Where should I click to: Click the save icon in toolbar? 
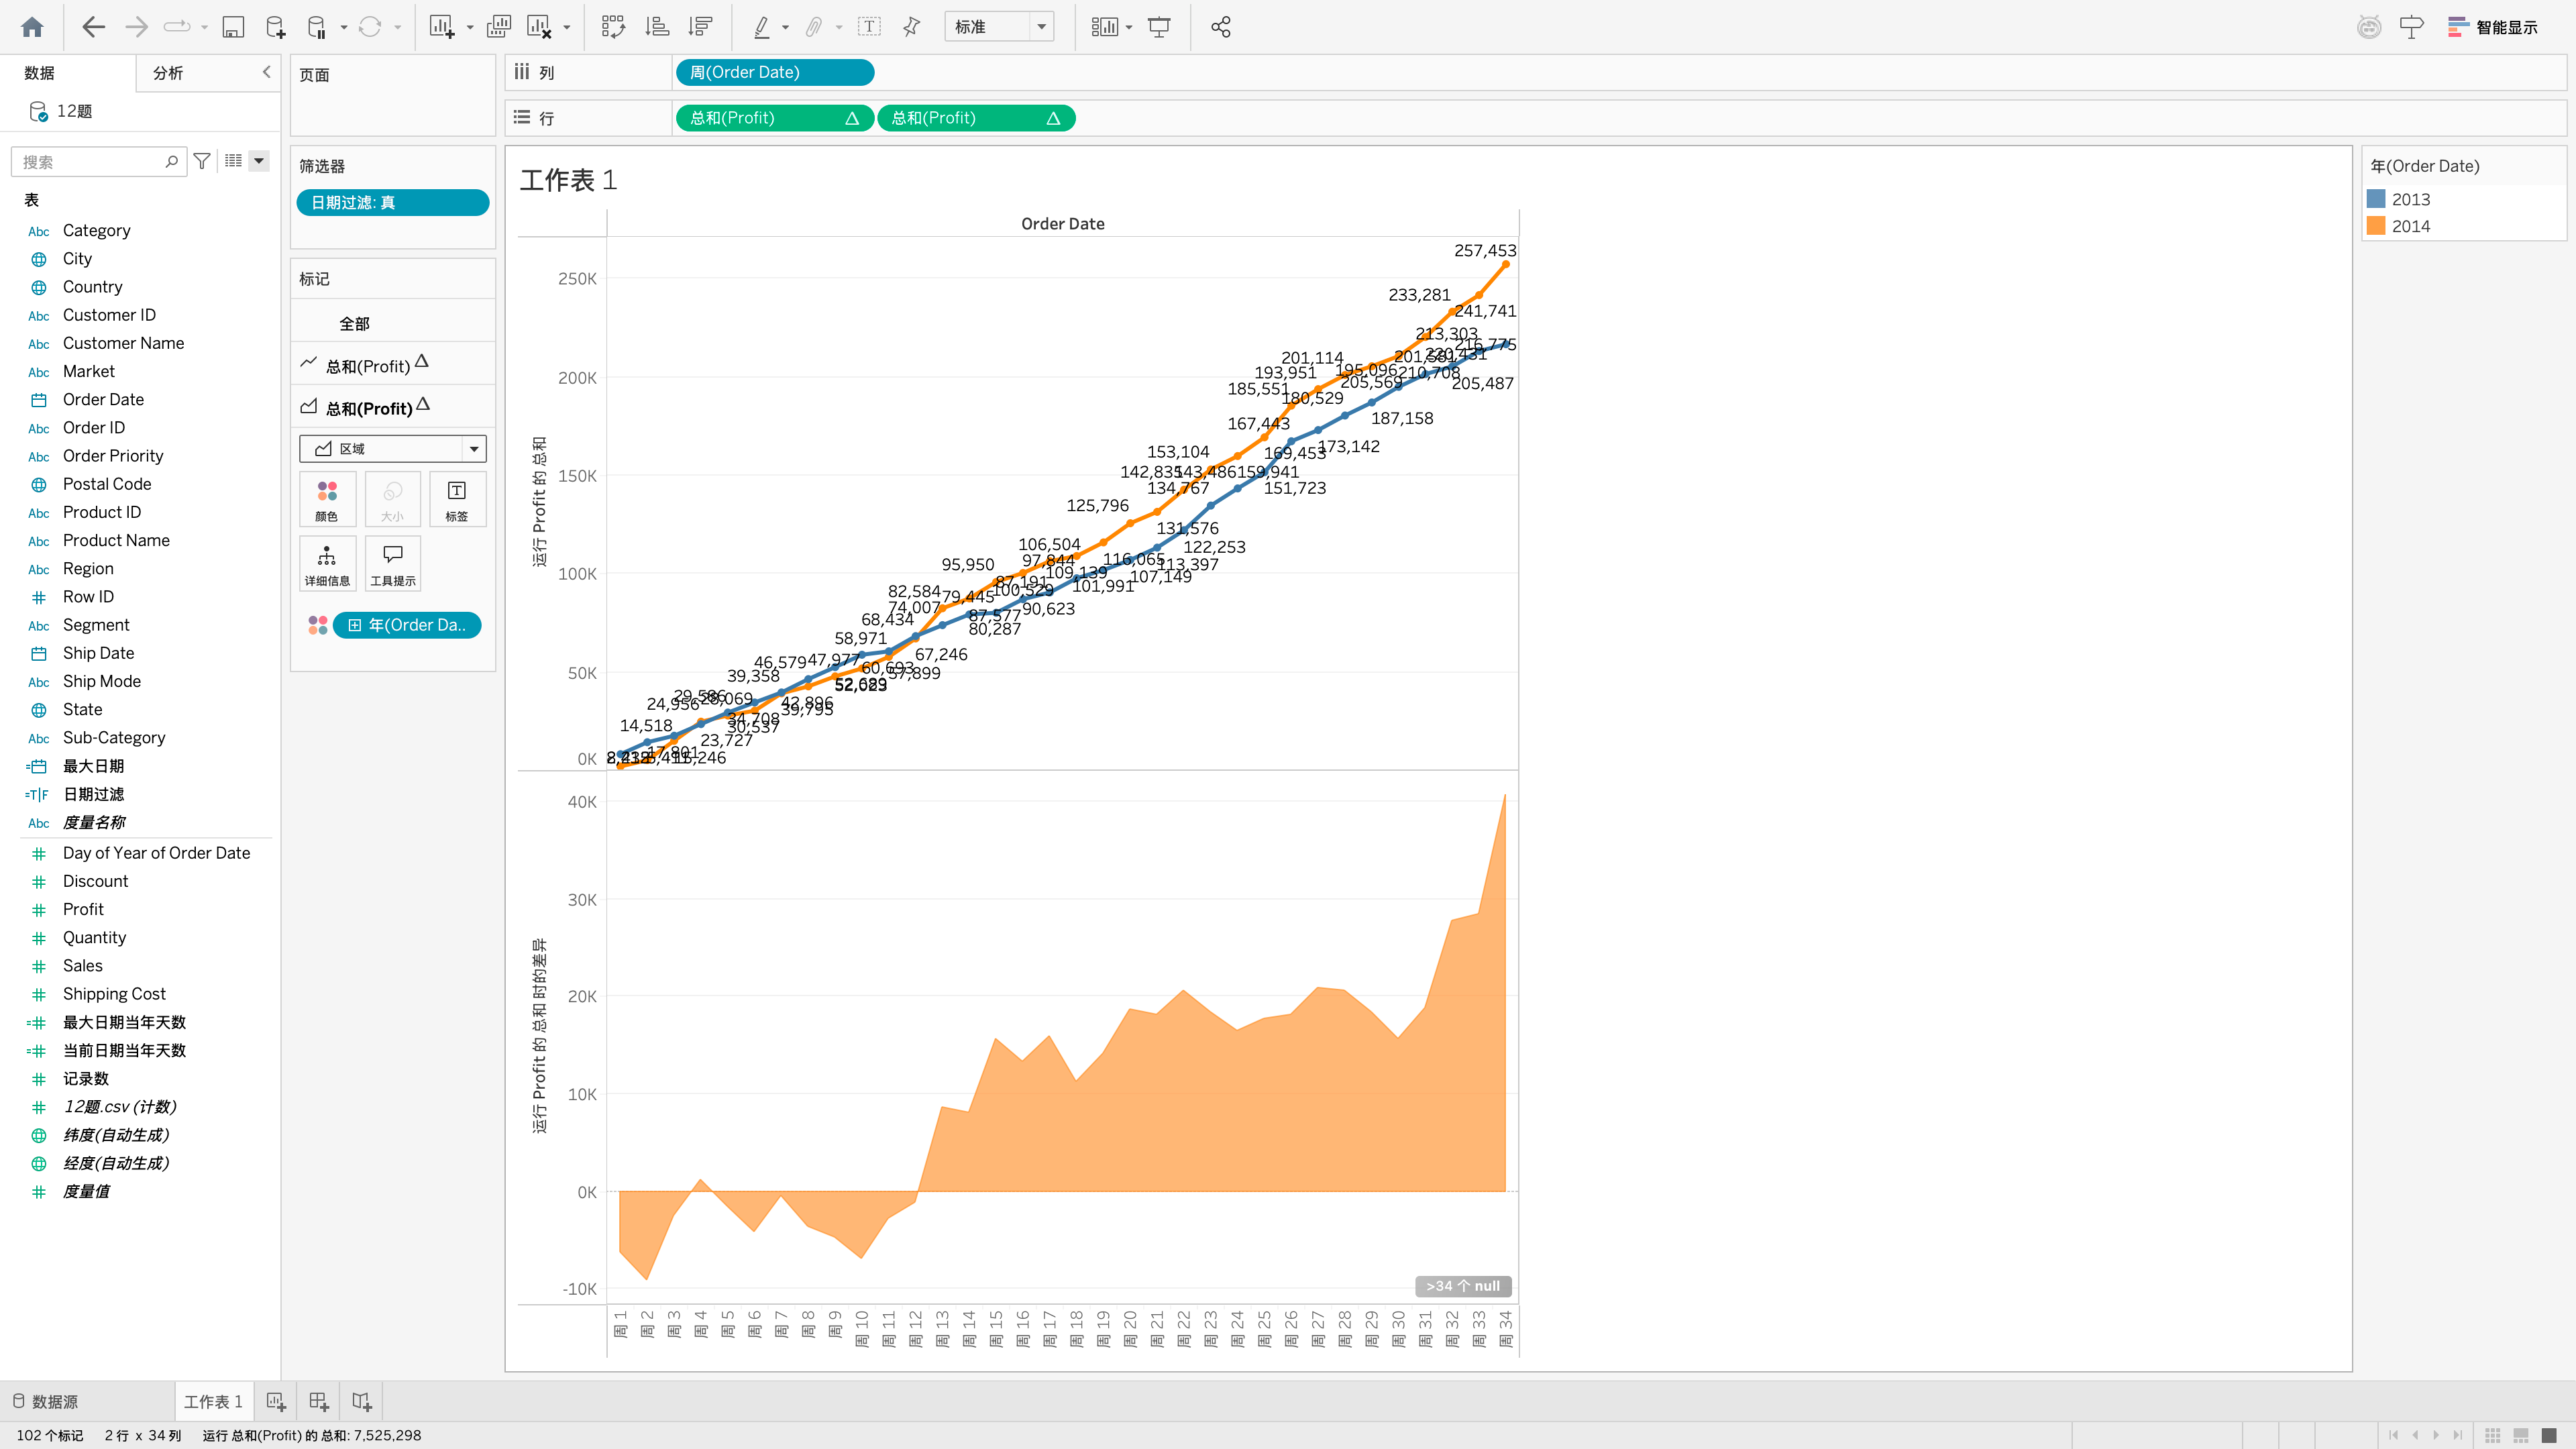pyautogui.click(x=233, y=27)
